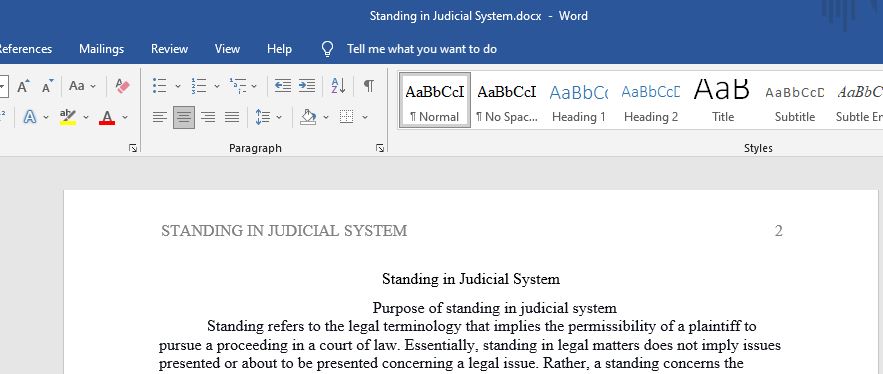Expand the line spacing dropdown
The height and width of the screenshot is (374, 883).
coord(279,117)
